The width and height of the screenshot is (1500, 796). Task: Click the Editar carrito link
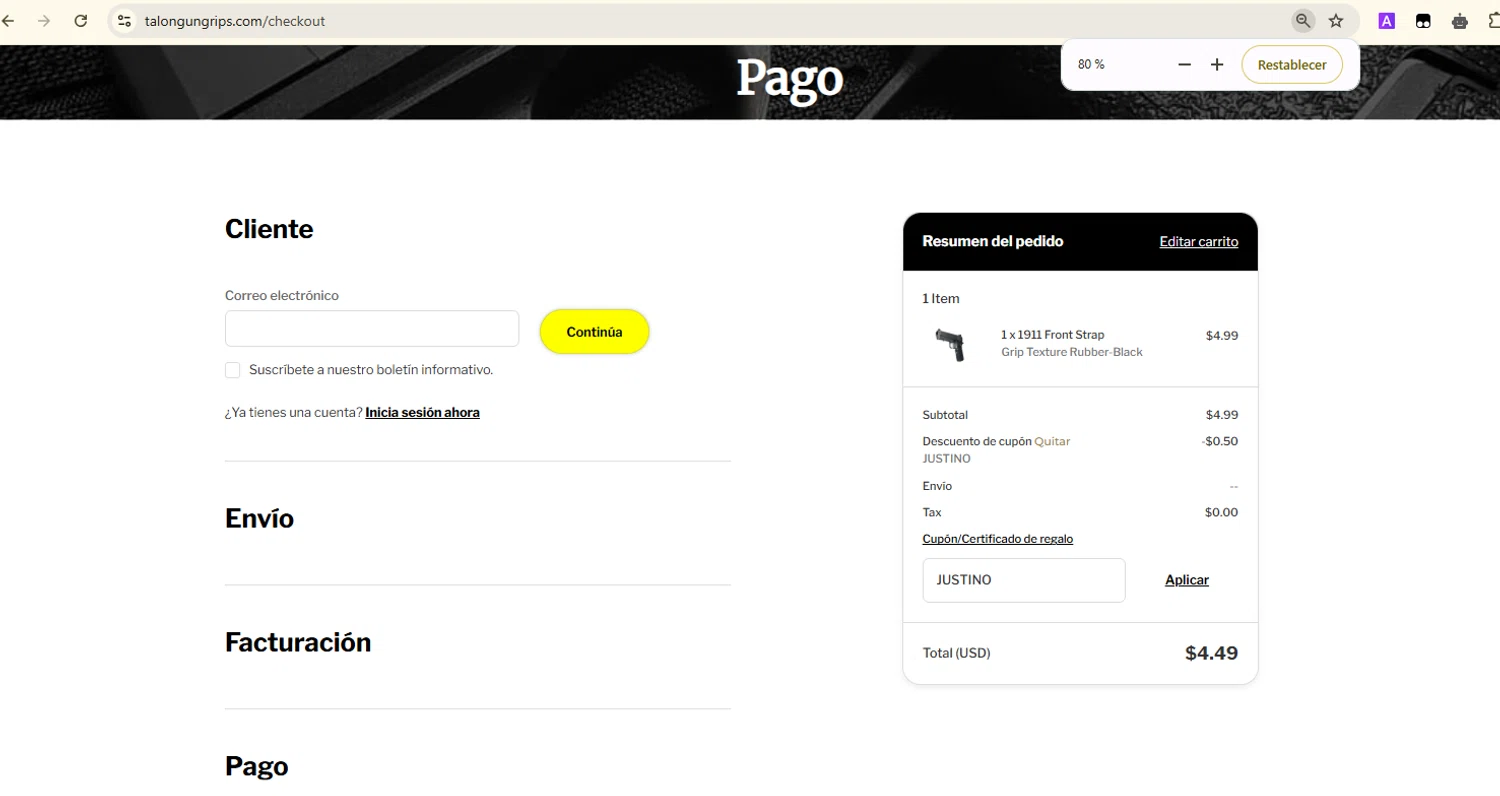pos(1199,241)
